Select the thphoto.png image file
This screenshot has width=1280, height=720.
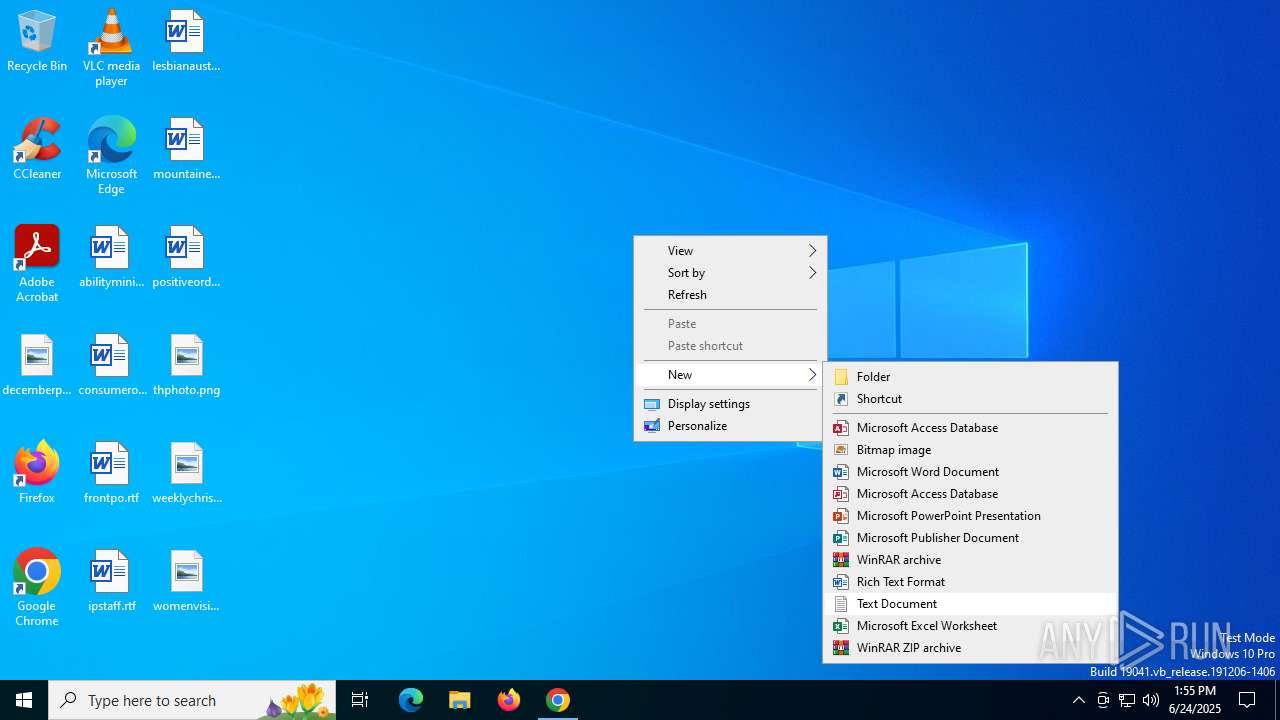[186, 365]
